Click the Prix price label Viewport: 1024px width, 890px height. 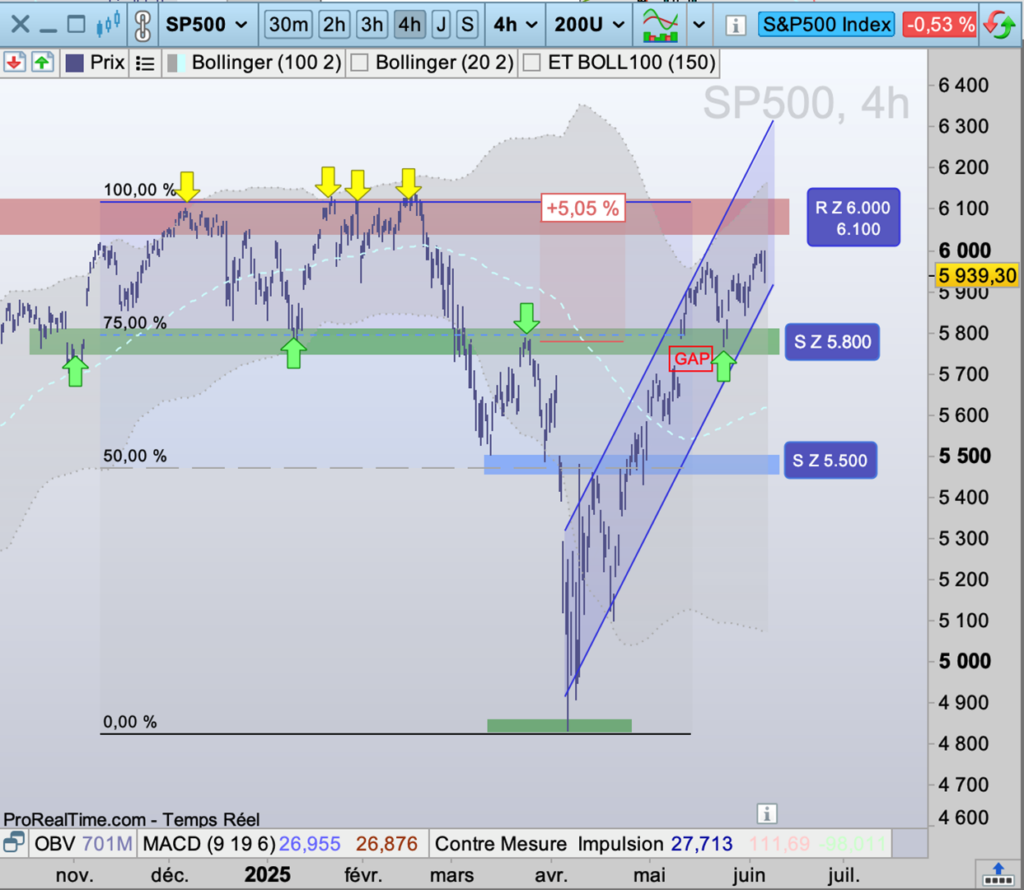[x=107, y=63]
